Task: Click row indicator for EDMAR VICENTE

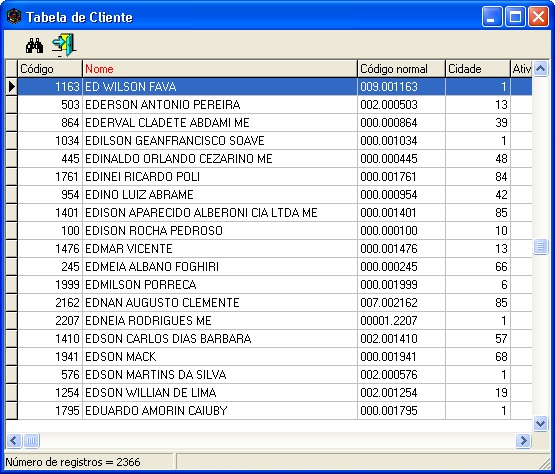Action: [x=11, y=249]
